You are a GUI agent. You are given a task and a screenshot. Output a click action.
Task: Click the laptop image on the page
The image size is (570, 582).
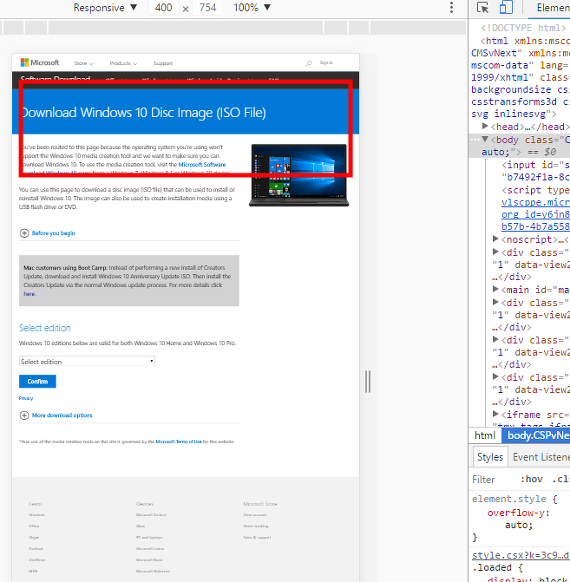[x=299, y=175]
